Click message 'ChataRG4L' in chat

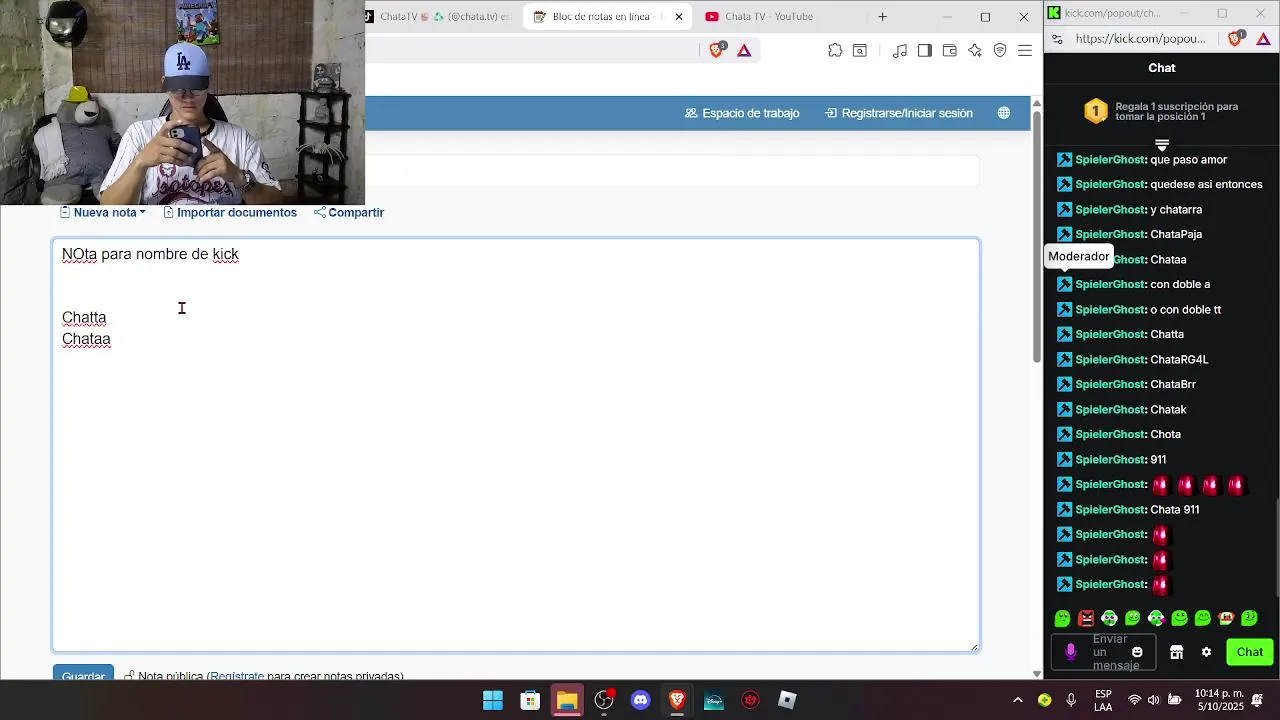pyautogui.click(x=1179, y=359)
